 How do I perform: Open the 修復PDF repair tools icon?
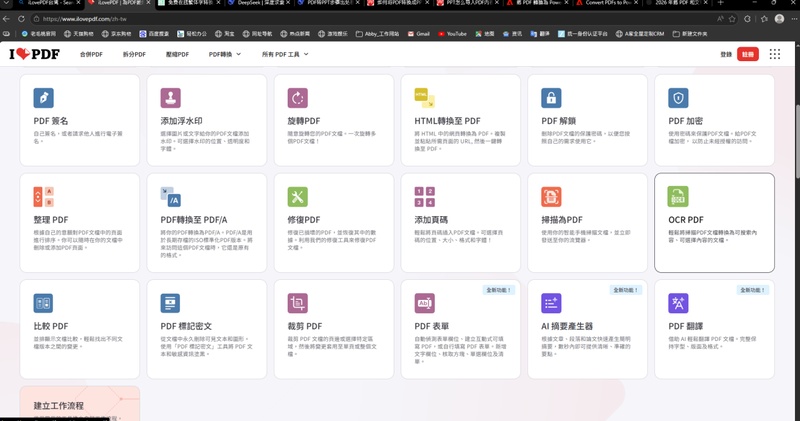tap(297, 196)
